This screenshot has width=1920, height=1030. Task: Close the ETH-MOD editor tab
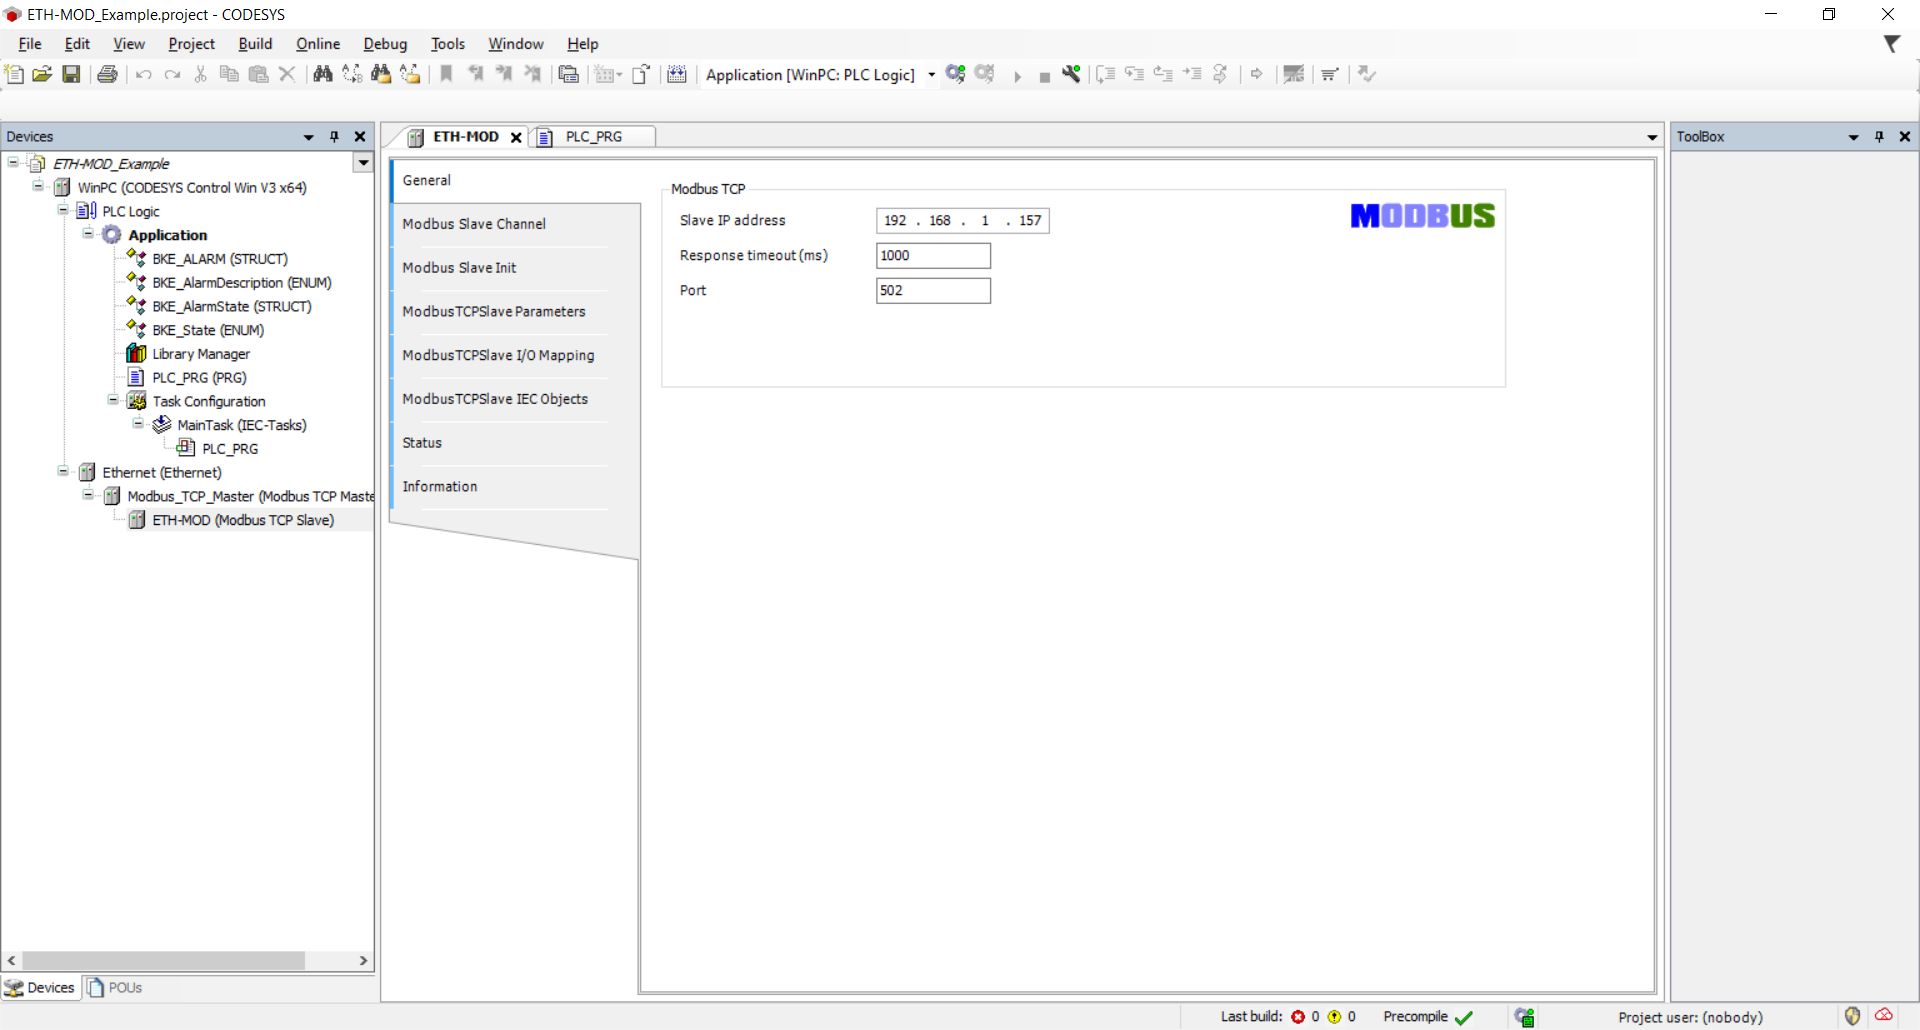click(x=516, y=138)
